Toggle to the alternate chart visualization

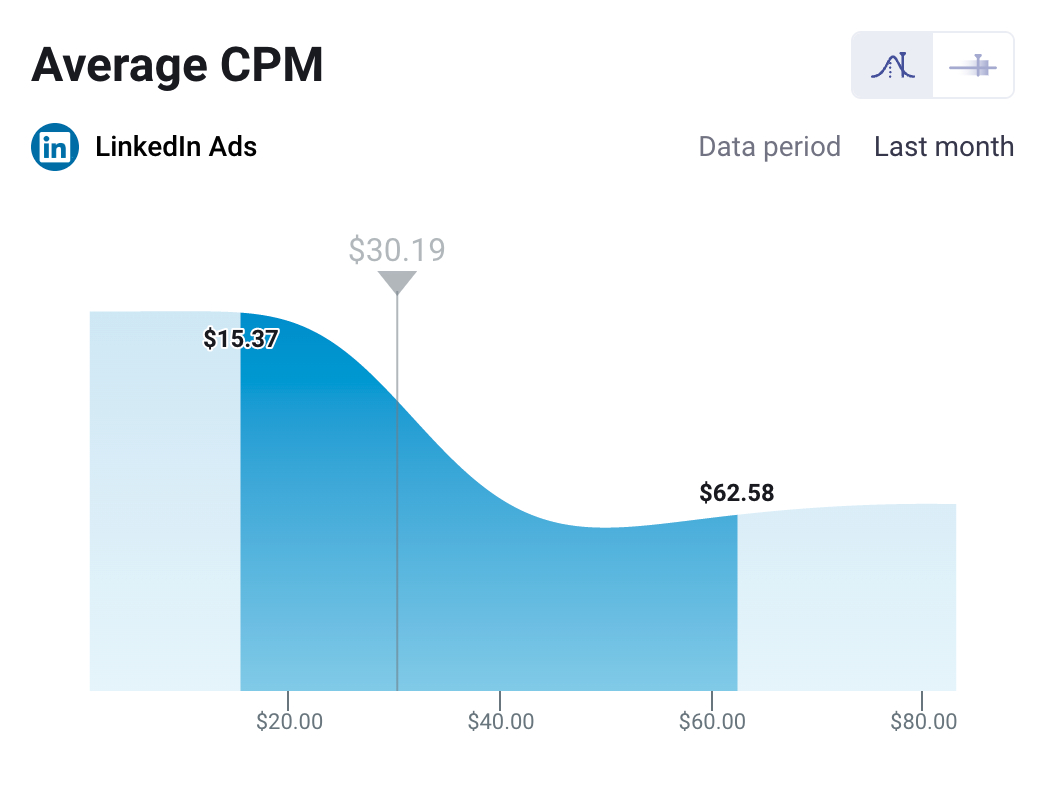(973, 64)
